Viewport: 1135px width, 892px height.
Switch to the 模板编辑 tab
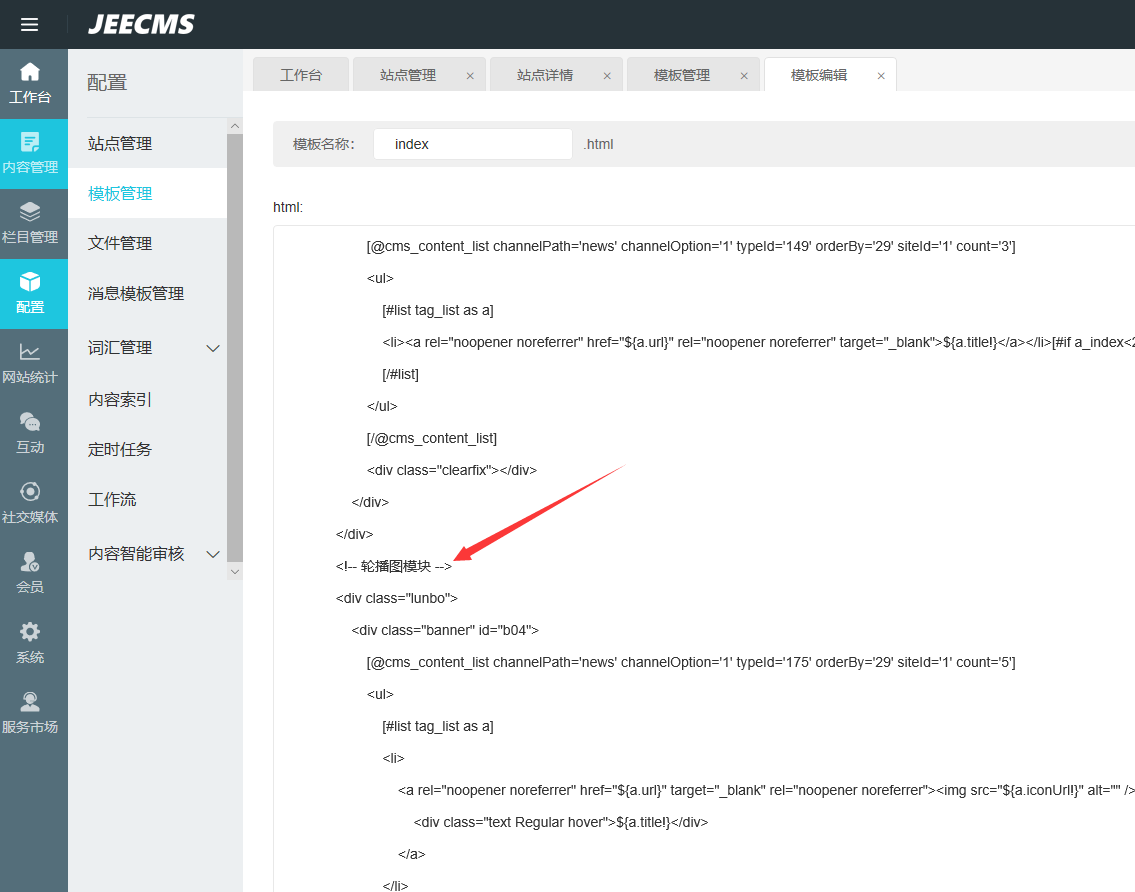(819, 75)
